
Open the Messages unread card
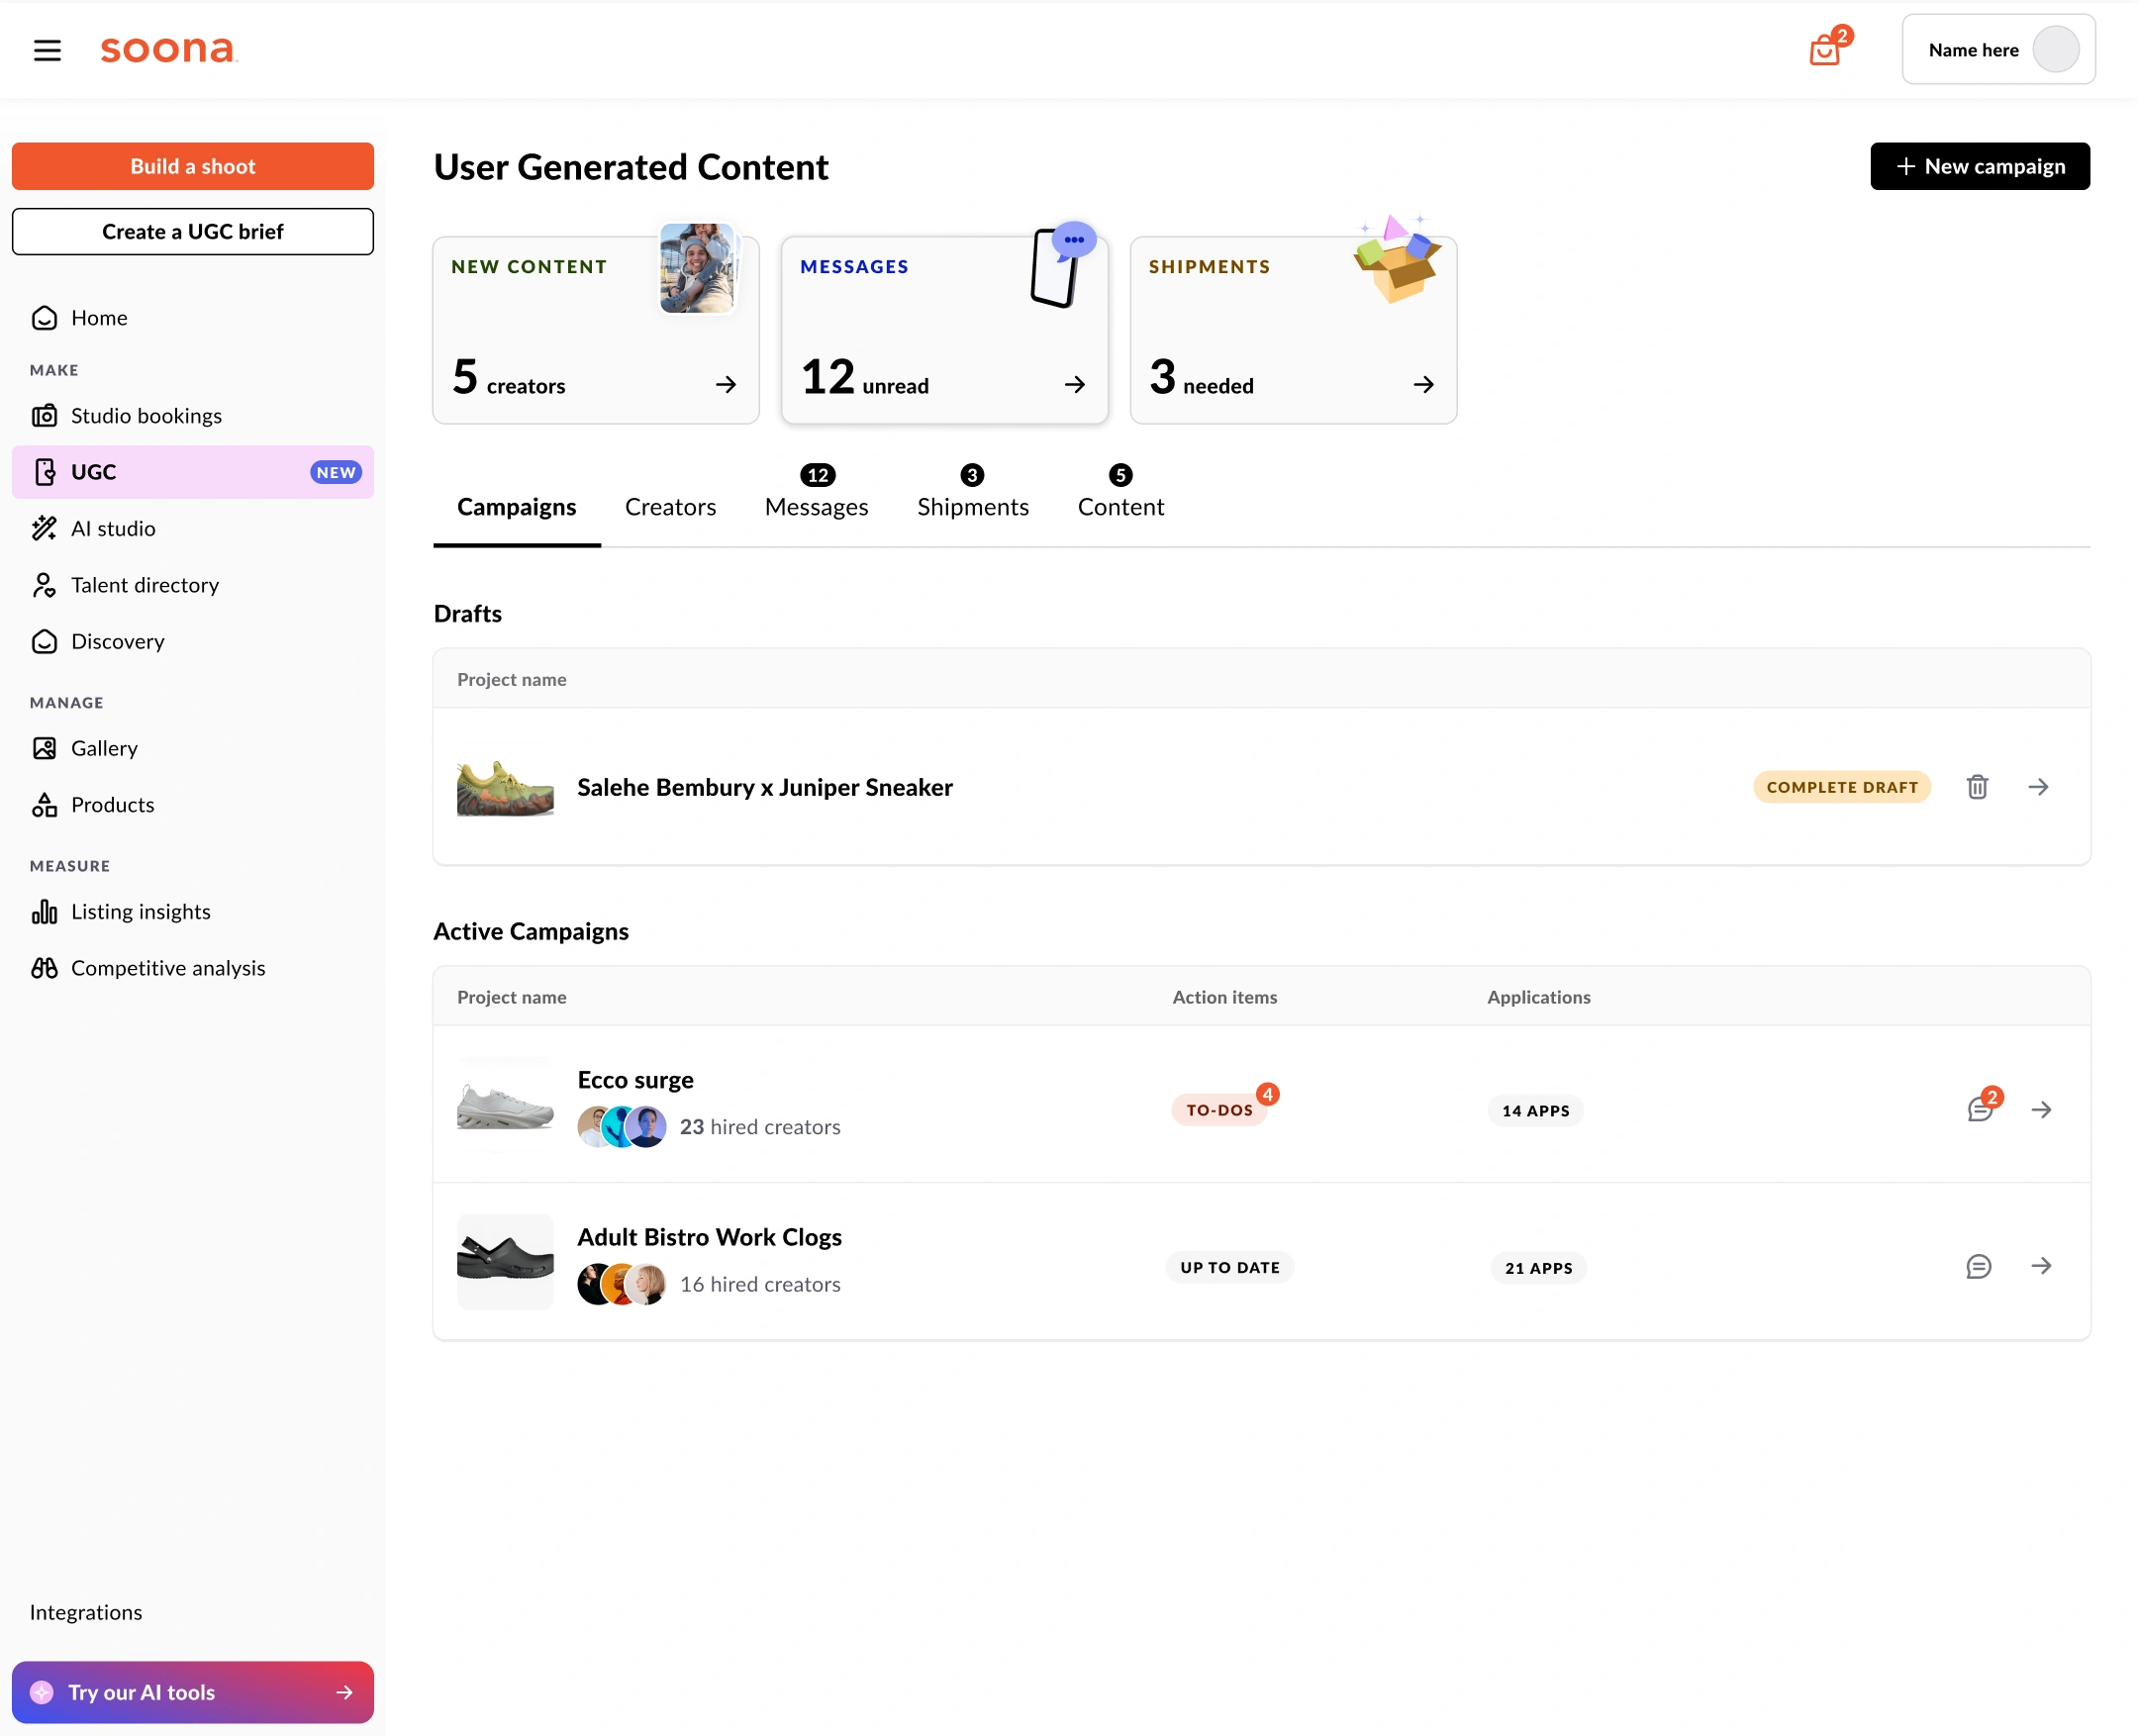pyautogui.click(x=944, y=331)
